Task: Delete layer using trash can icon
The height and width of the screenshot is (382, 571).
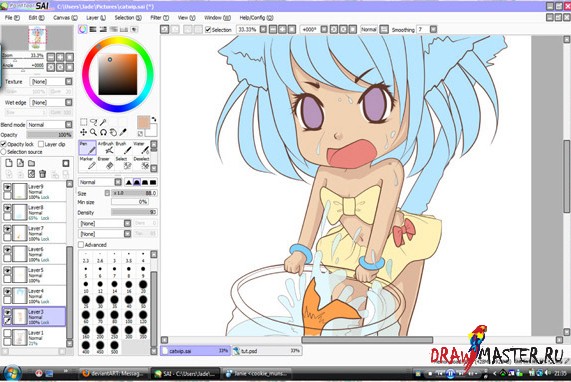Action: click(43, 174)
